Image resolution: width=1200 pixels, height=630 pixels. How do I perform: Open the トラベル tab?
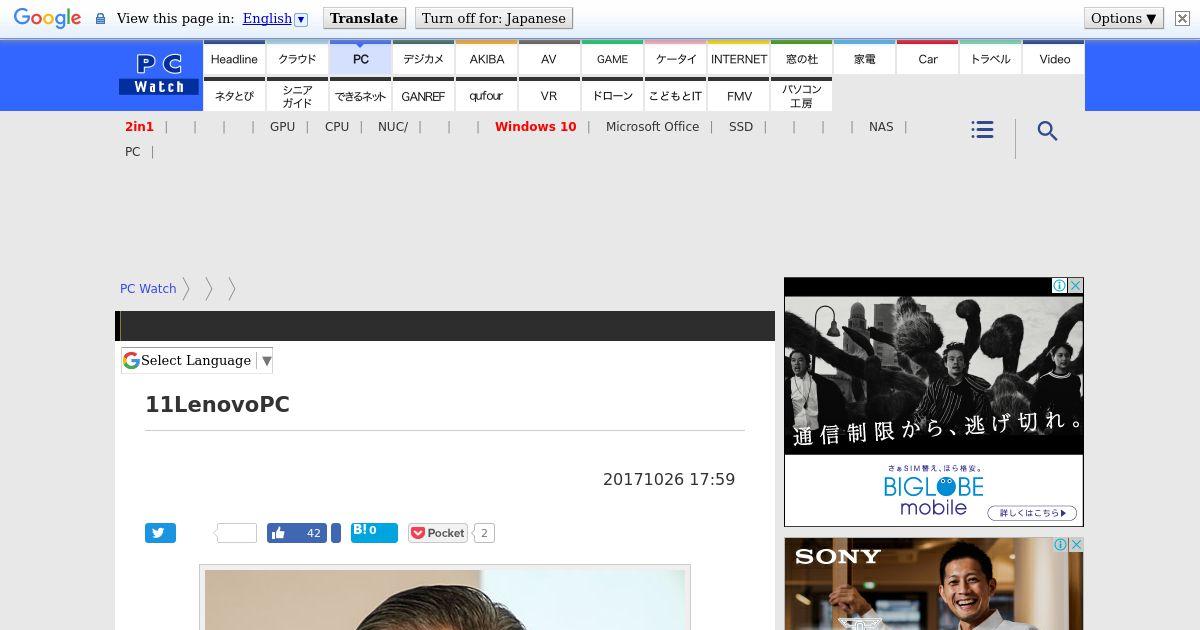tap(990, 58)
